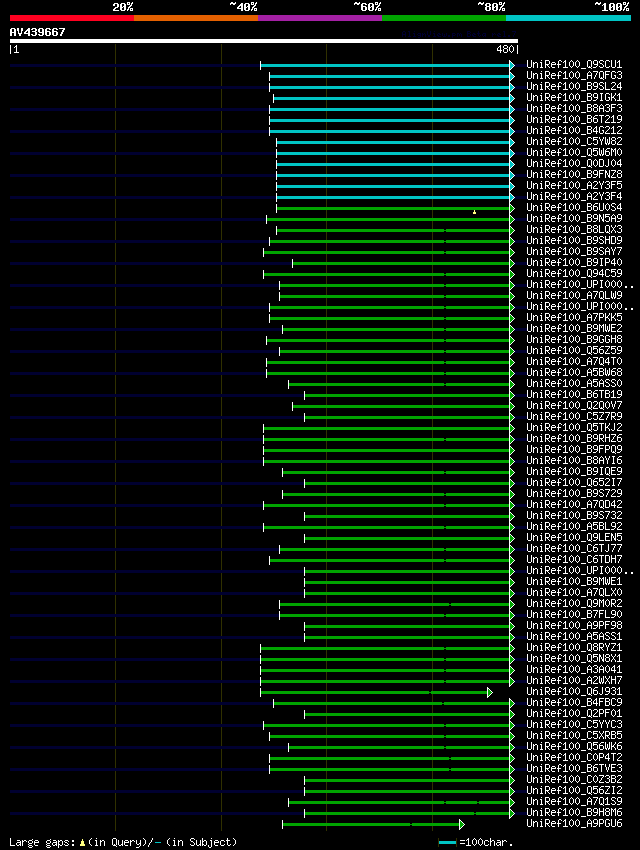The image size is (640, 850).
Task: Select subject label UniRef100_Q9M0R2
Action: tap(574, 603)
